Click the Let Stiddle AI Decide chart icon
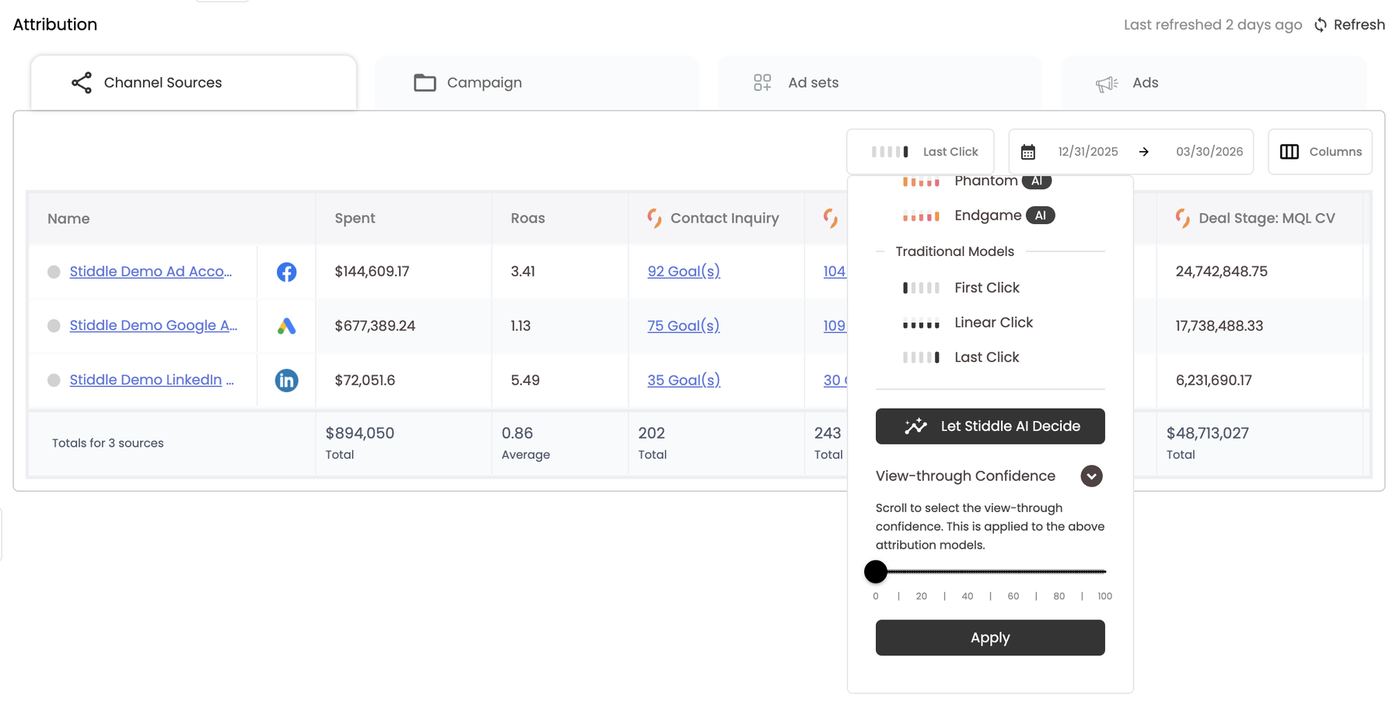 pos(916,426)
